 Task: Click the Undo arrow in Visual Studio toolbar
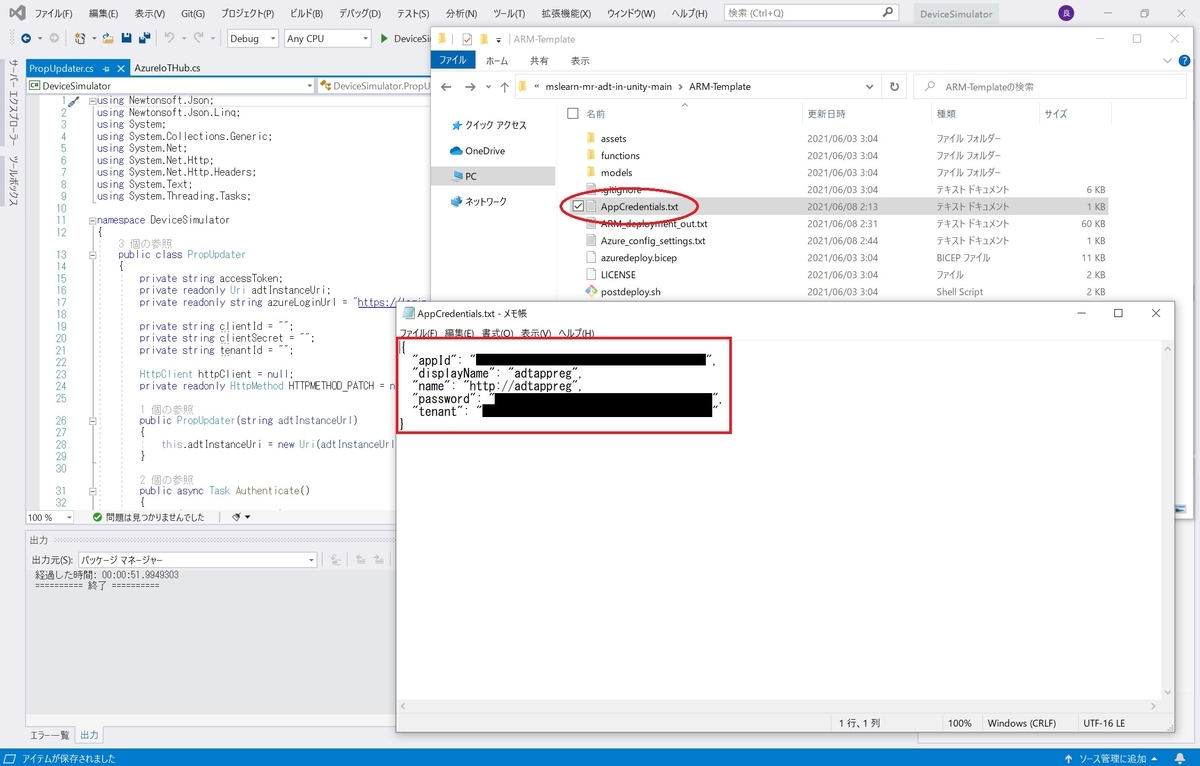170,38
